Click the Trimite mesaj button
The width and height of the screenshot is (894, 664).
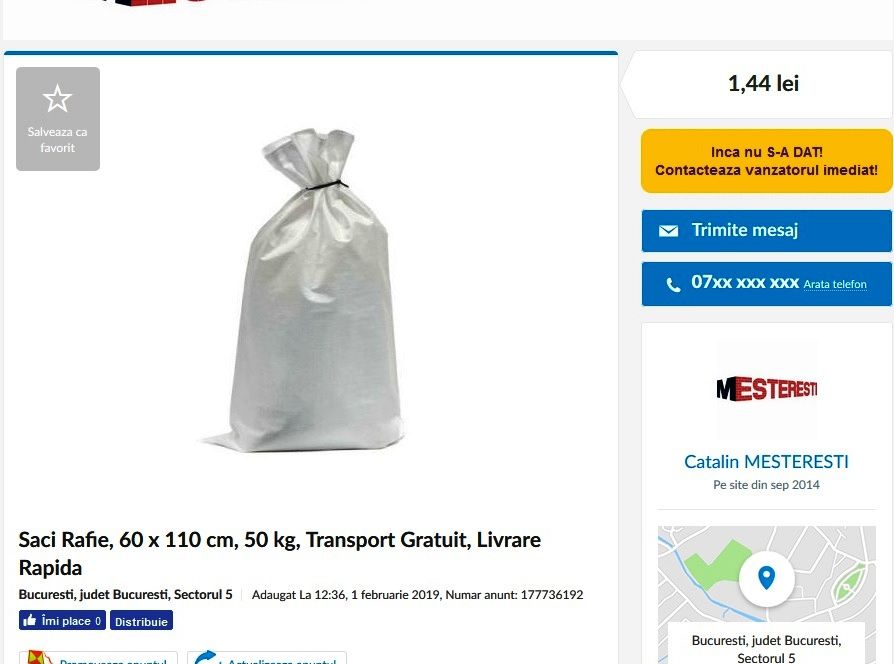(x=766, y=230)
